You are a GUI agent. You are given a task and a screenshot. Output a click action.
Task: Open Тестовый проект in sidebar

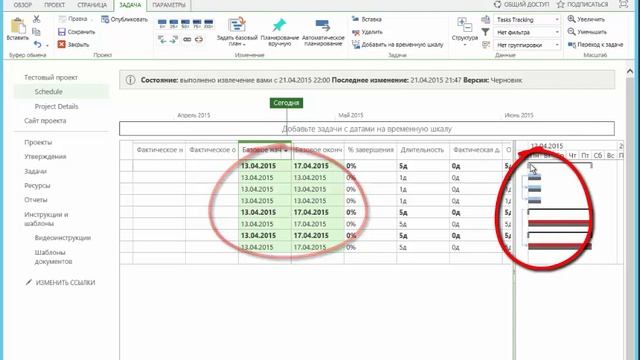pyautogui.click(x=51, y=77)
